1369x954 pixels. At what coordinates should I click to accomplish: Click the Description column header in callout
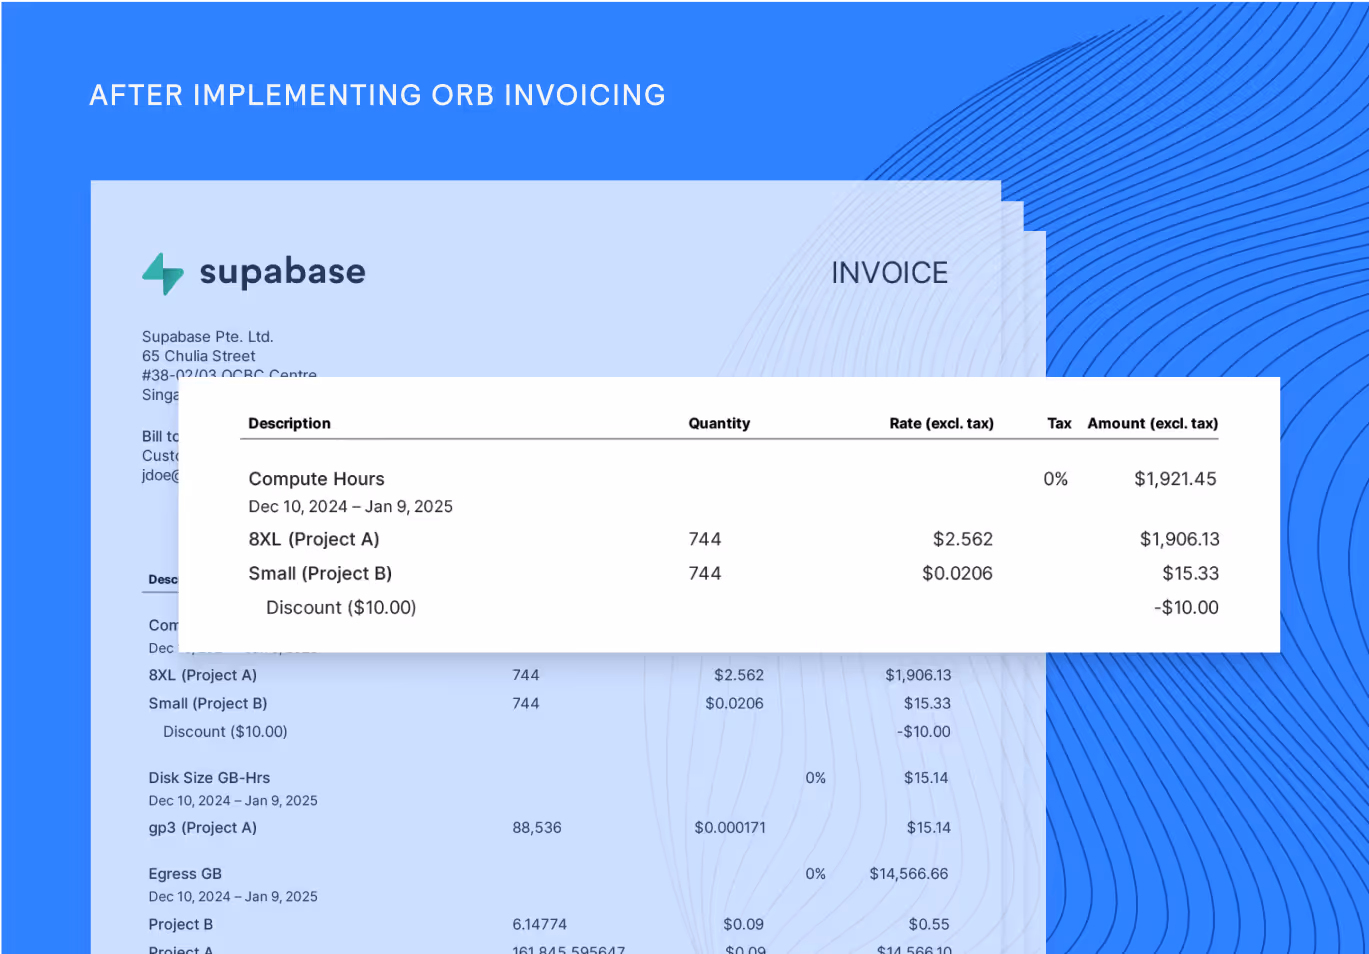(289, 423)
